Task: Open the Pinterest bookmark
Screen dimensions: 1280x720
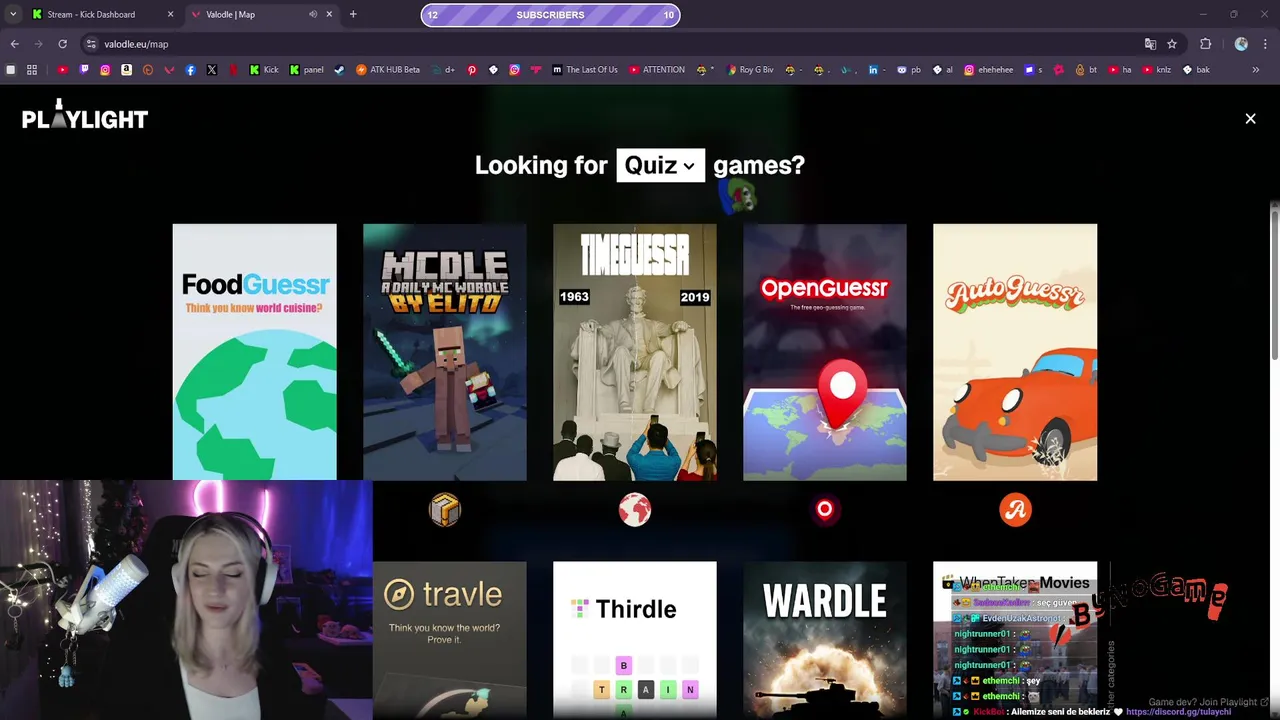Action: click(472, 70)
